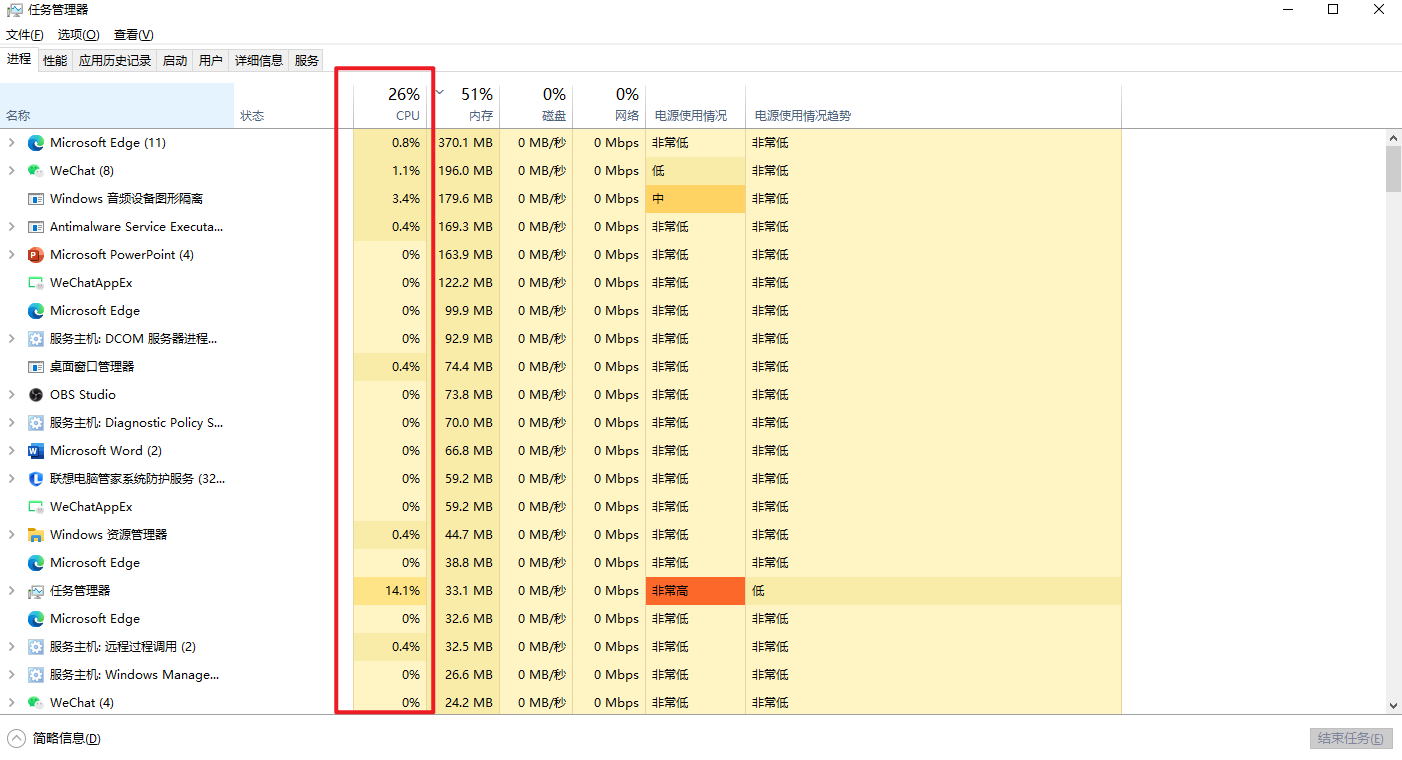The image size is (1402, 760).
Task: Expand the Microsoft Edge (11) process group
Action: 12,143
